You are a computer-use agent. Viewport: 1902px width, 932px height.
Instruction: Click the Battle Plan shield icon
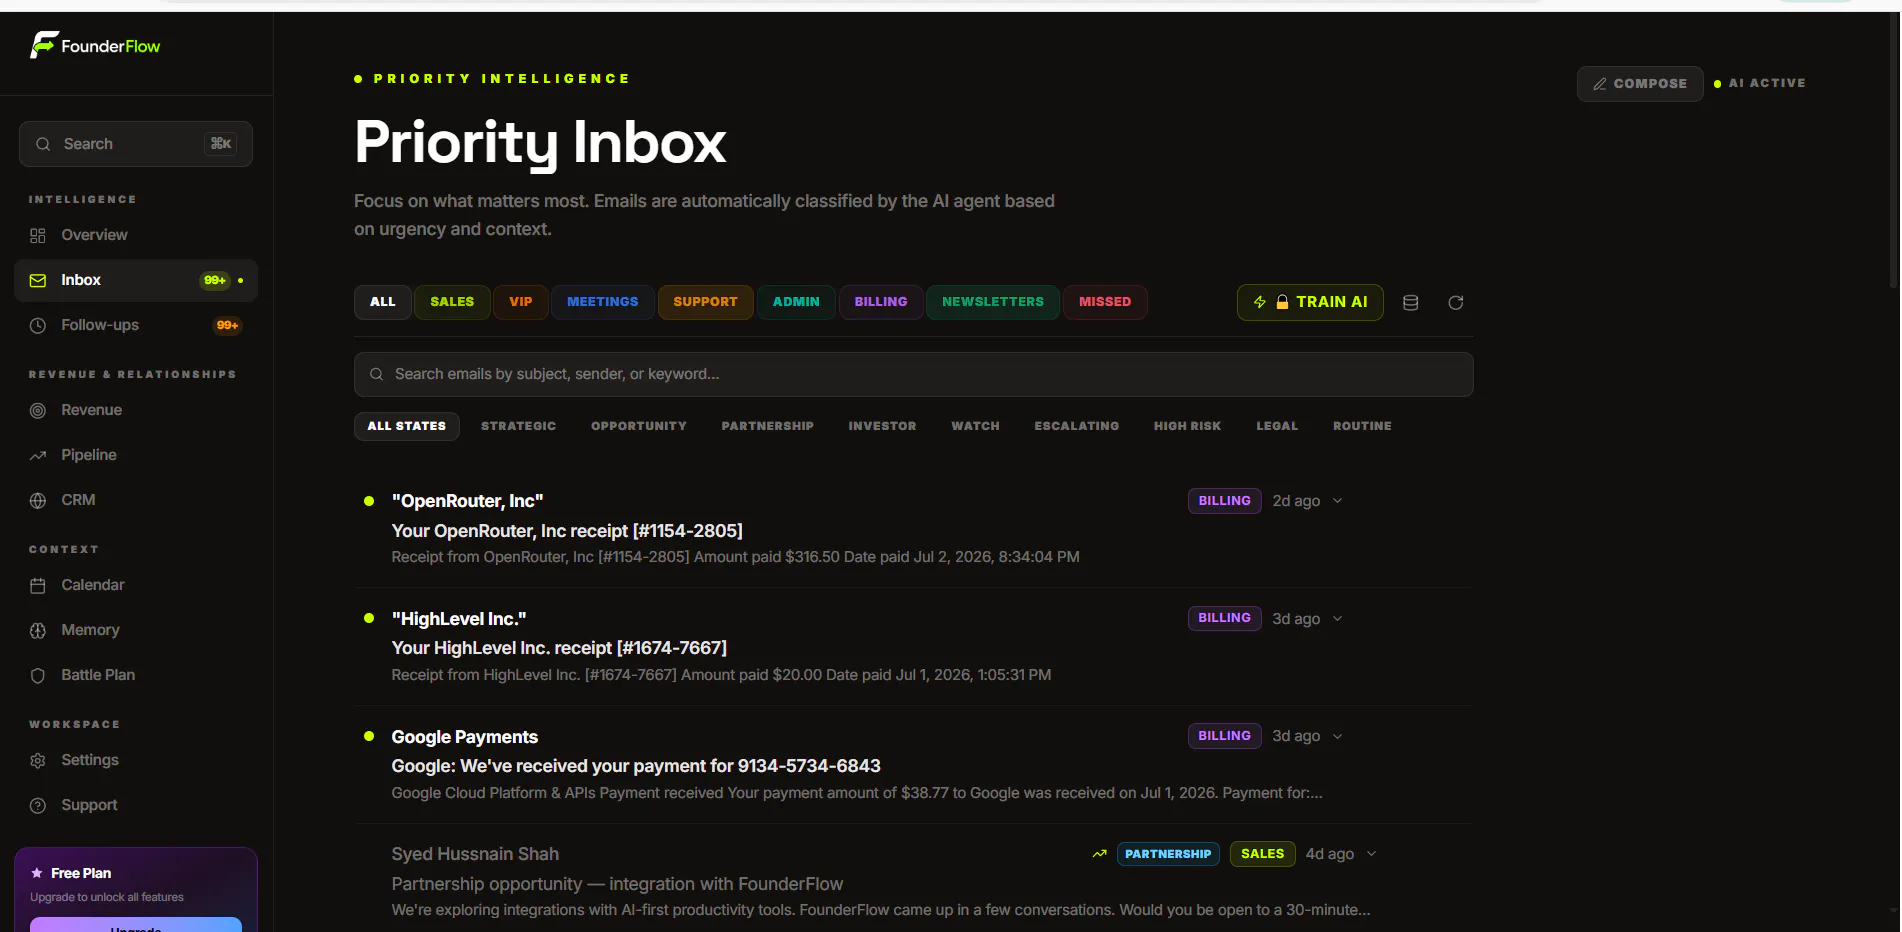(38, 675)
